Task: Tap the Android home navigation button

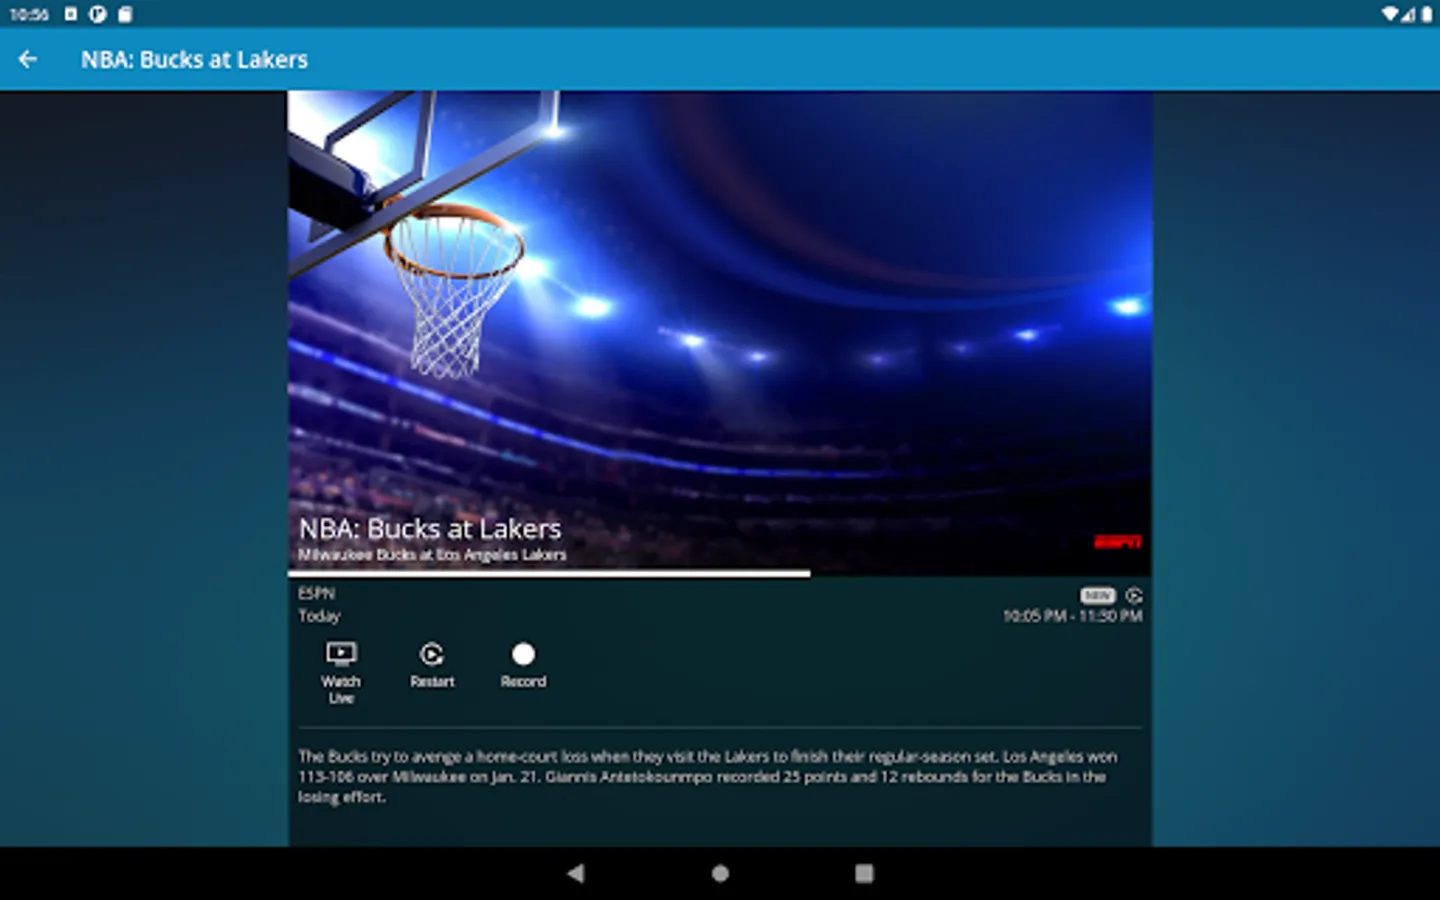Action: click(x=720, y=873)
